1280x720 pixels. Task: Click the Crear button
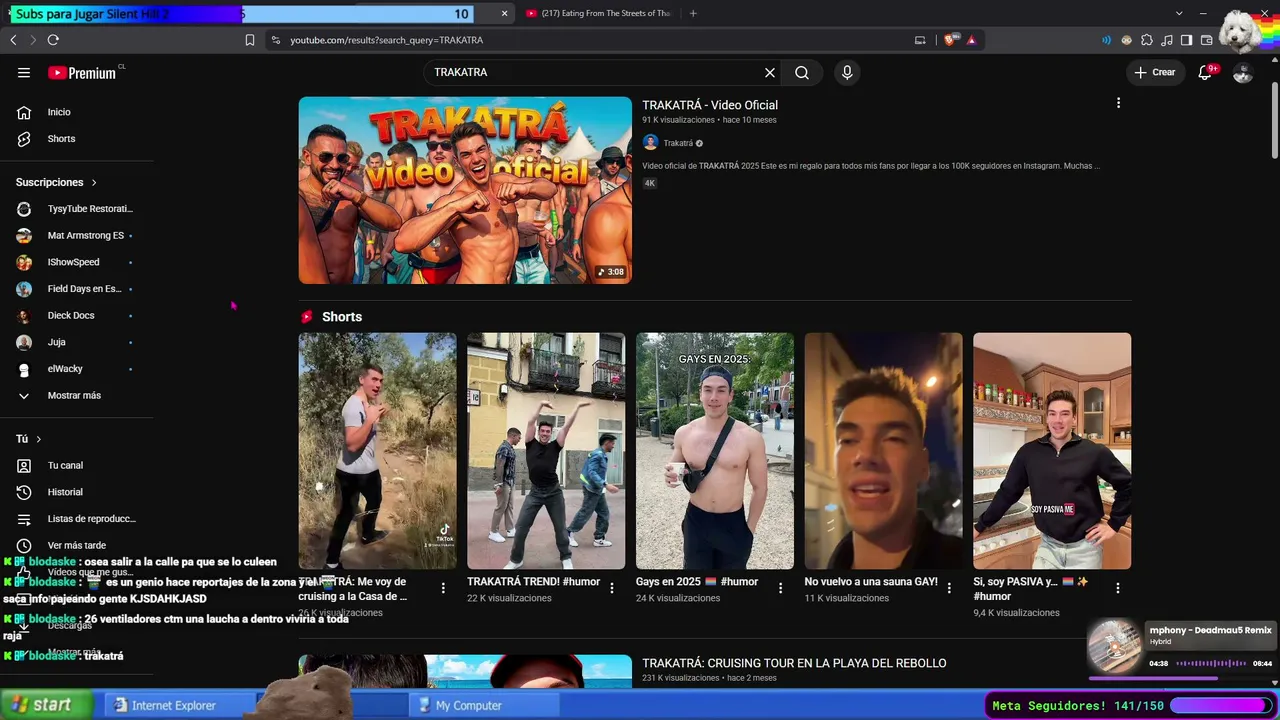point(1154,72)
